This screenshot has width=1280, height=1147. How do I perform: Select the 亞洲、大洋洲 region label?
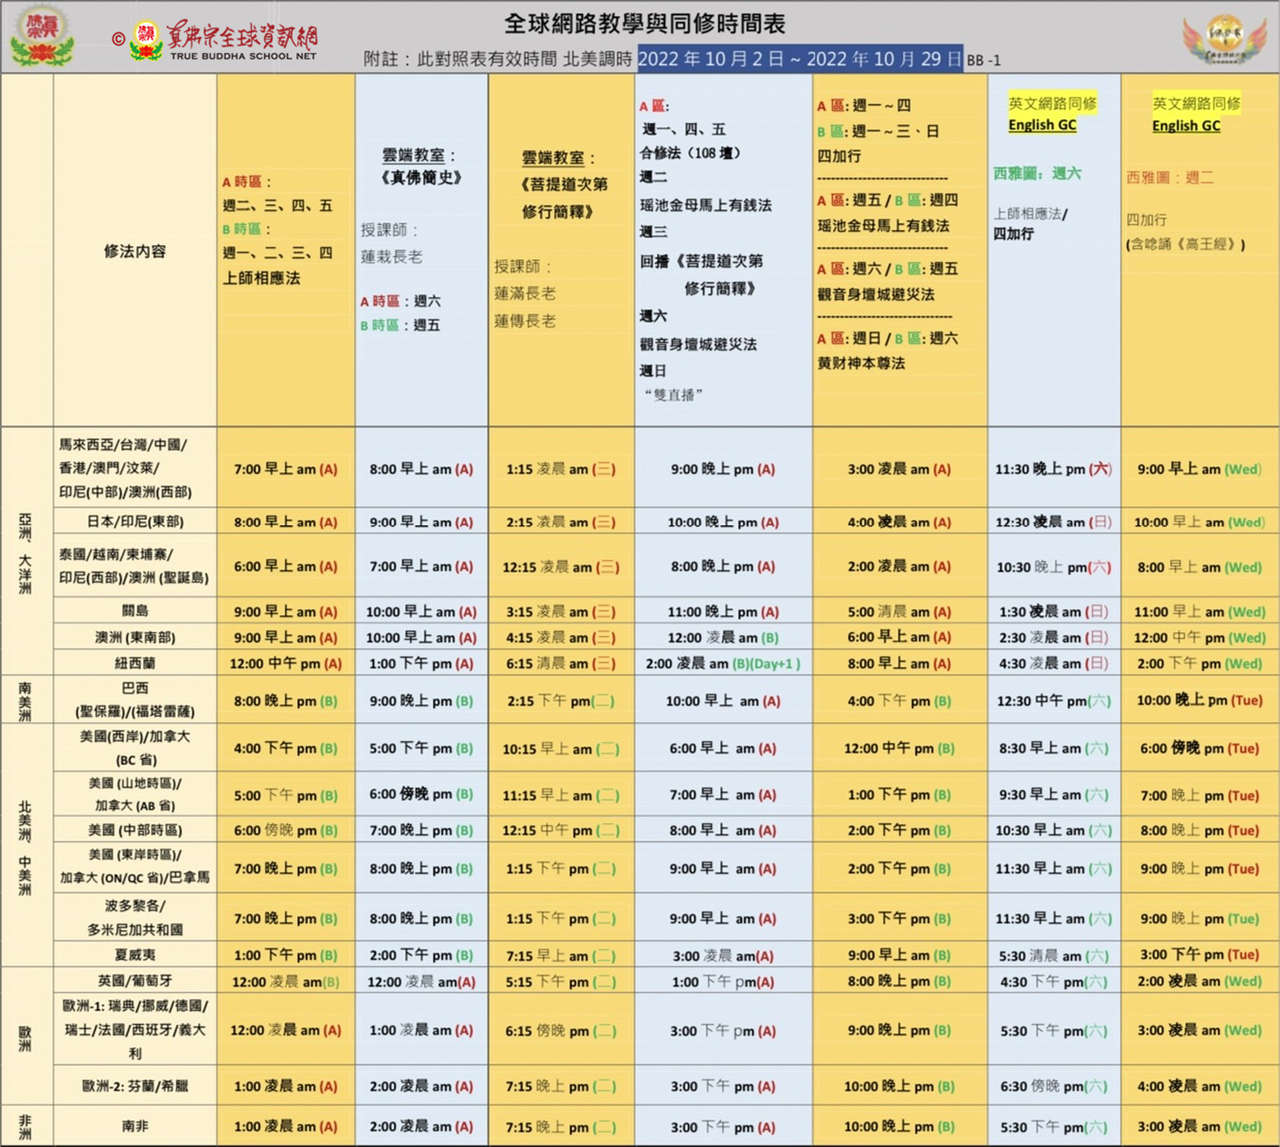26,552
